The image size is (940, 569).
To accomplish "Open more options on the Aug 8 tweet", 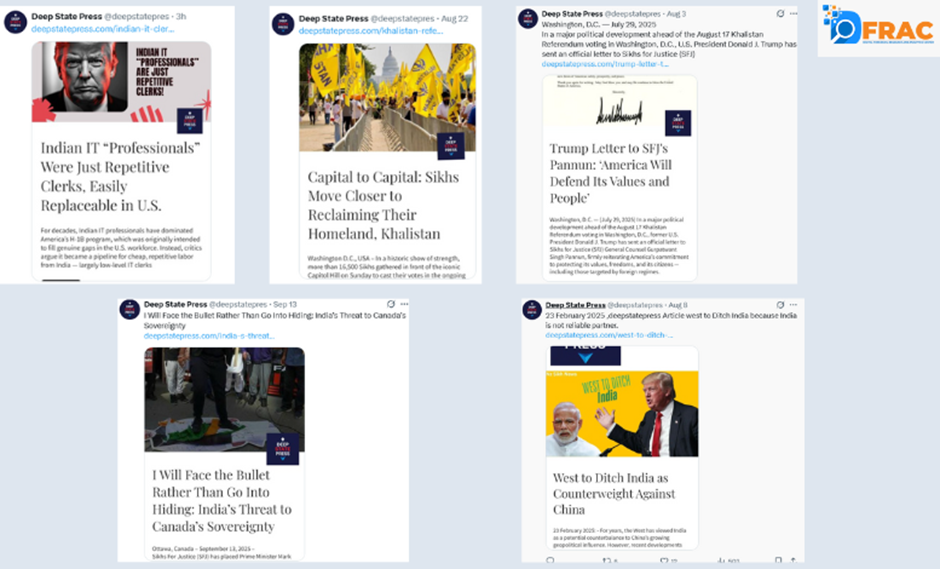I will 793,305.
